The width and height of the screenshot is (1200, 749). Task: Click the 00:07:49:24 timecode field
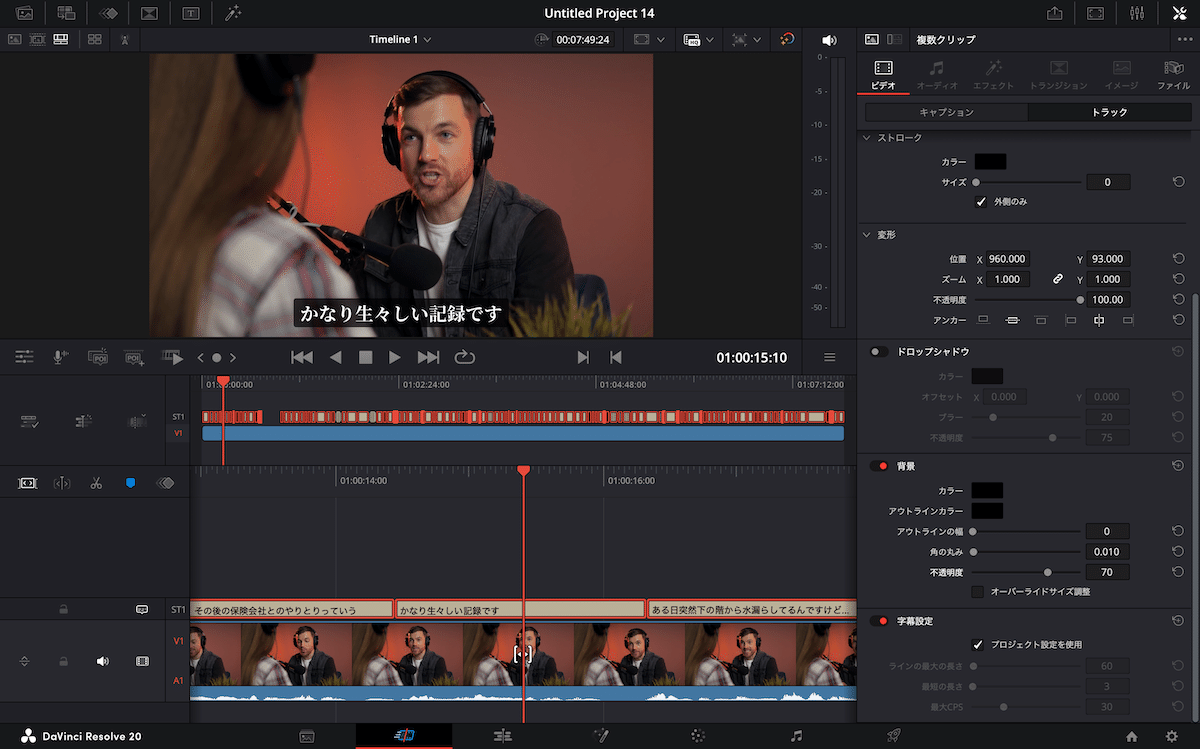click(585, 39)
